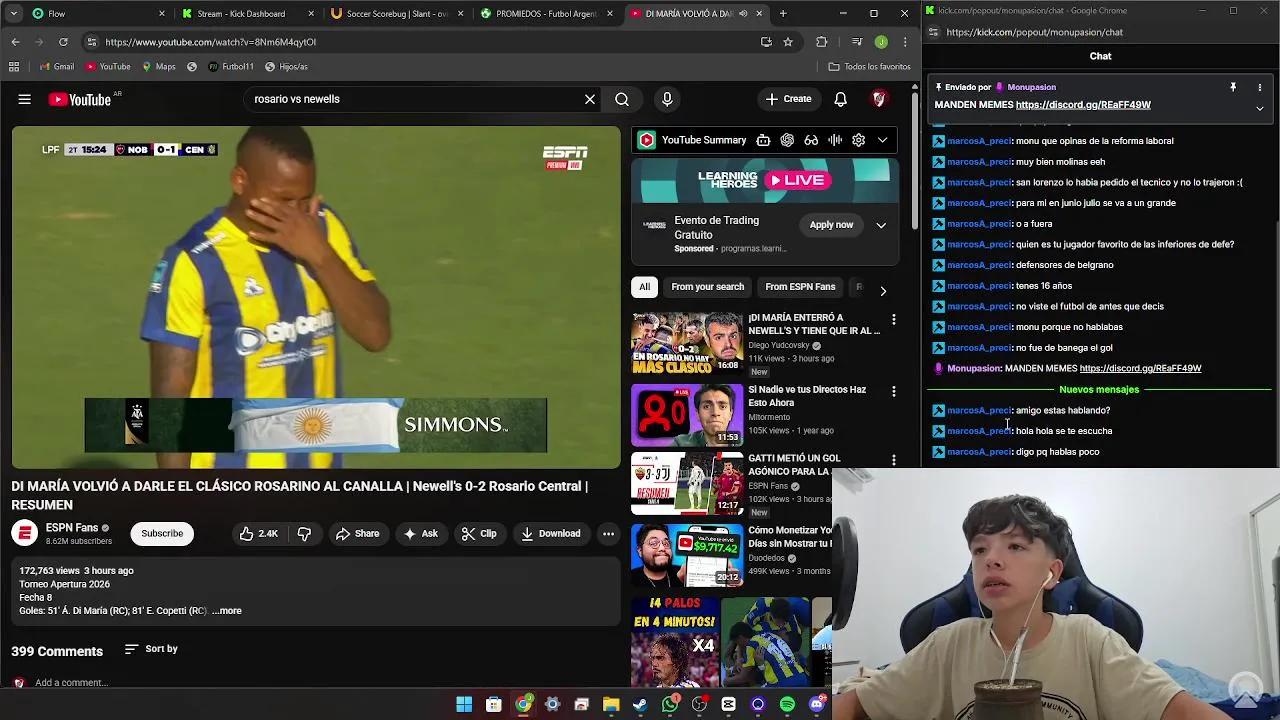Select the glasses icon in YouTube Summary
Screen dimensions: 1280x720
click(x=811, y=140)
